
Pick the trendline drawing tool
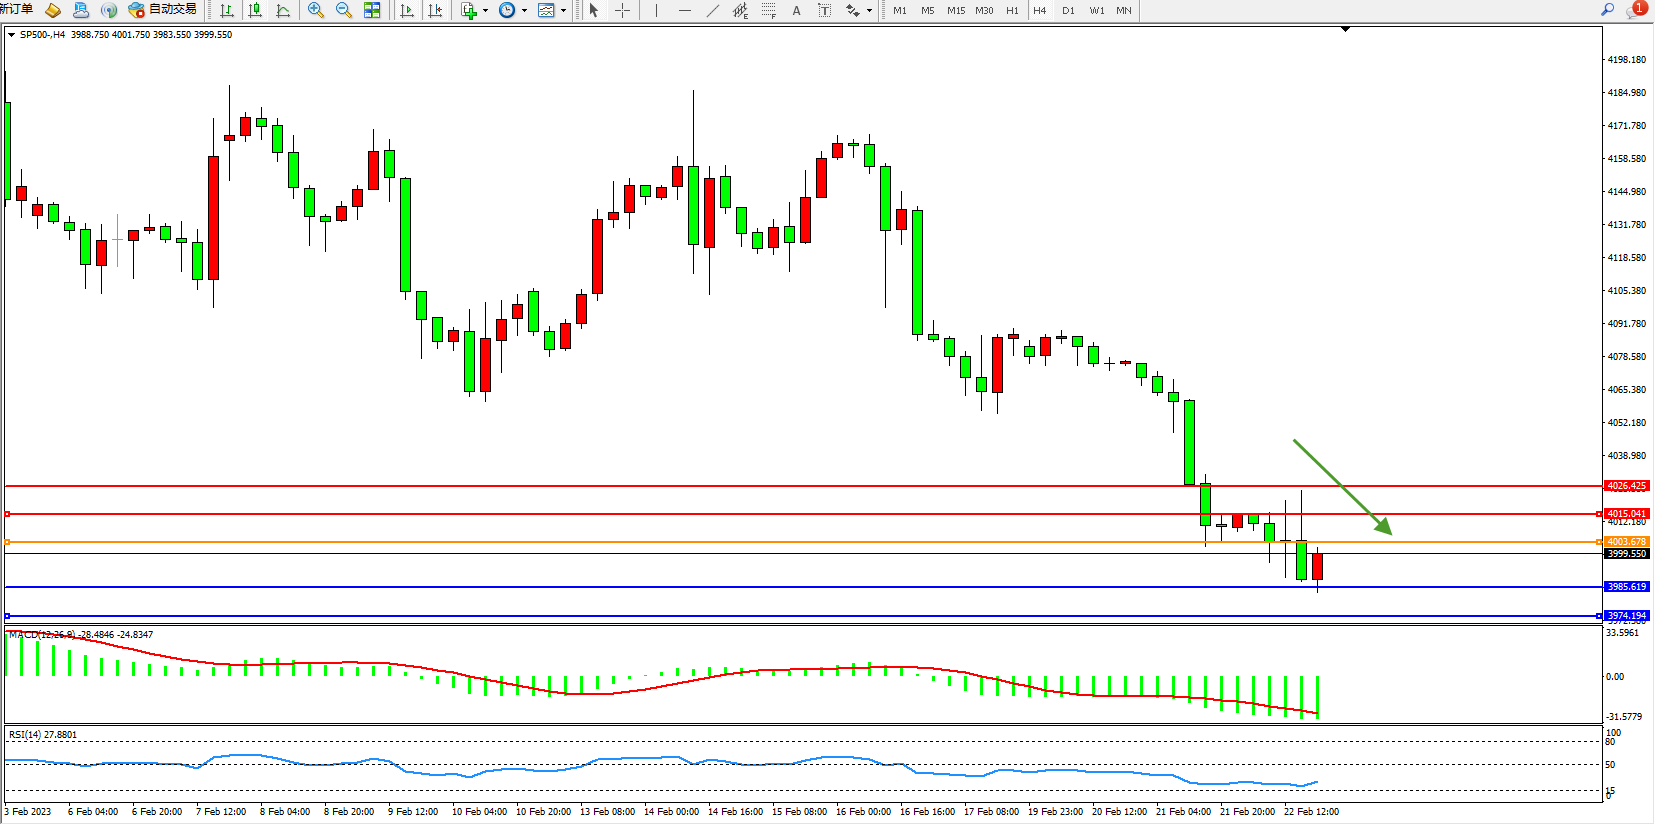[712, 10]
